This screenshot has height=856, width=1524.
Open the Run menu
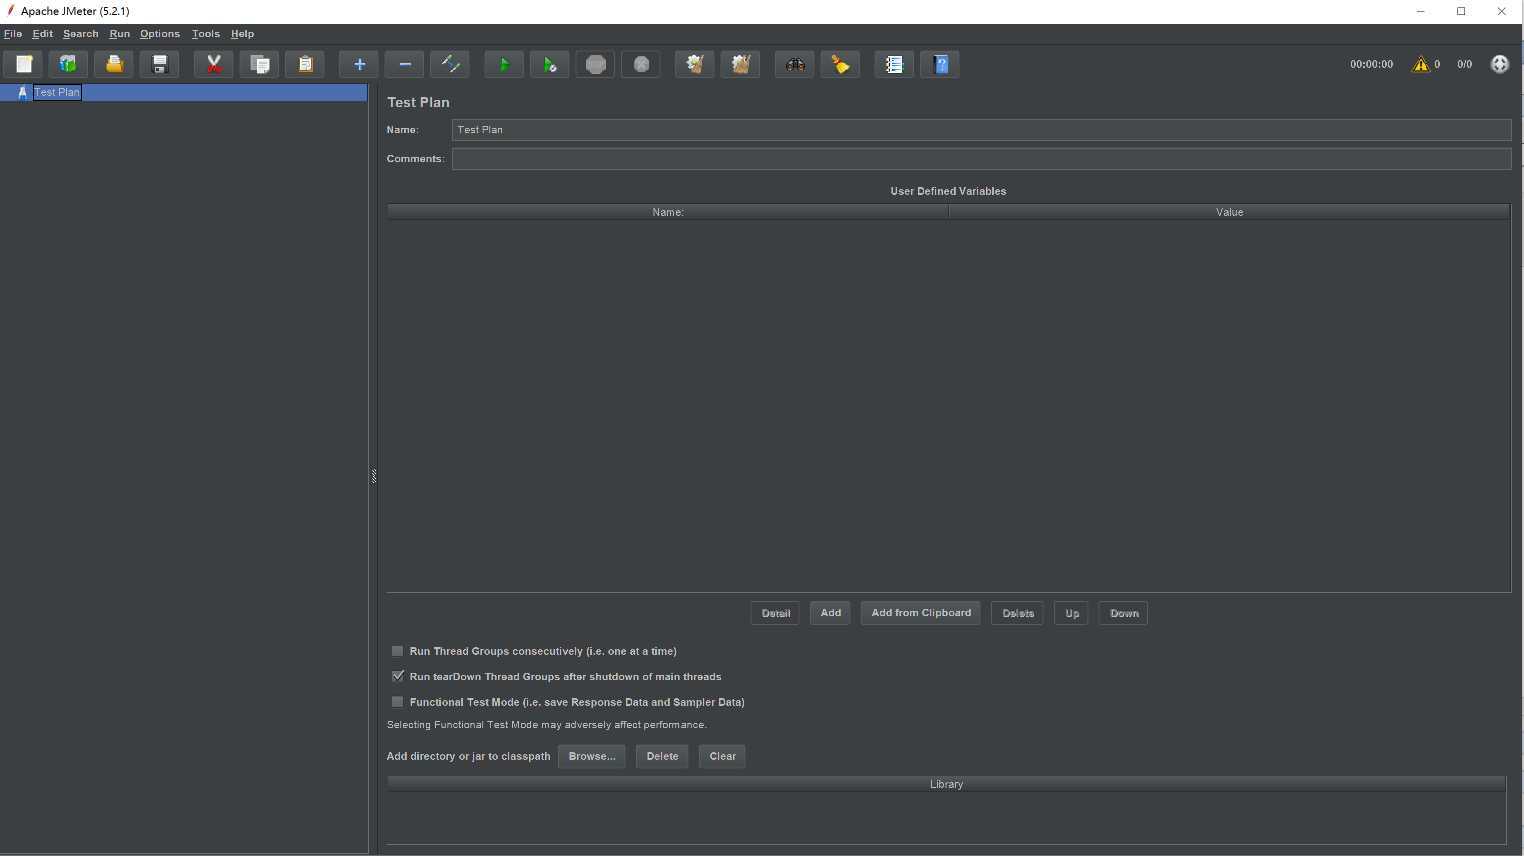tap(120, 34)
